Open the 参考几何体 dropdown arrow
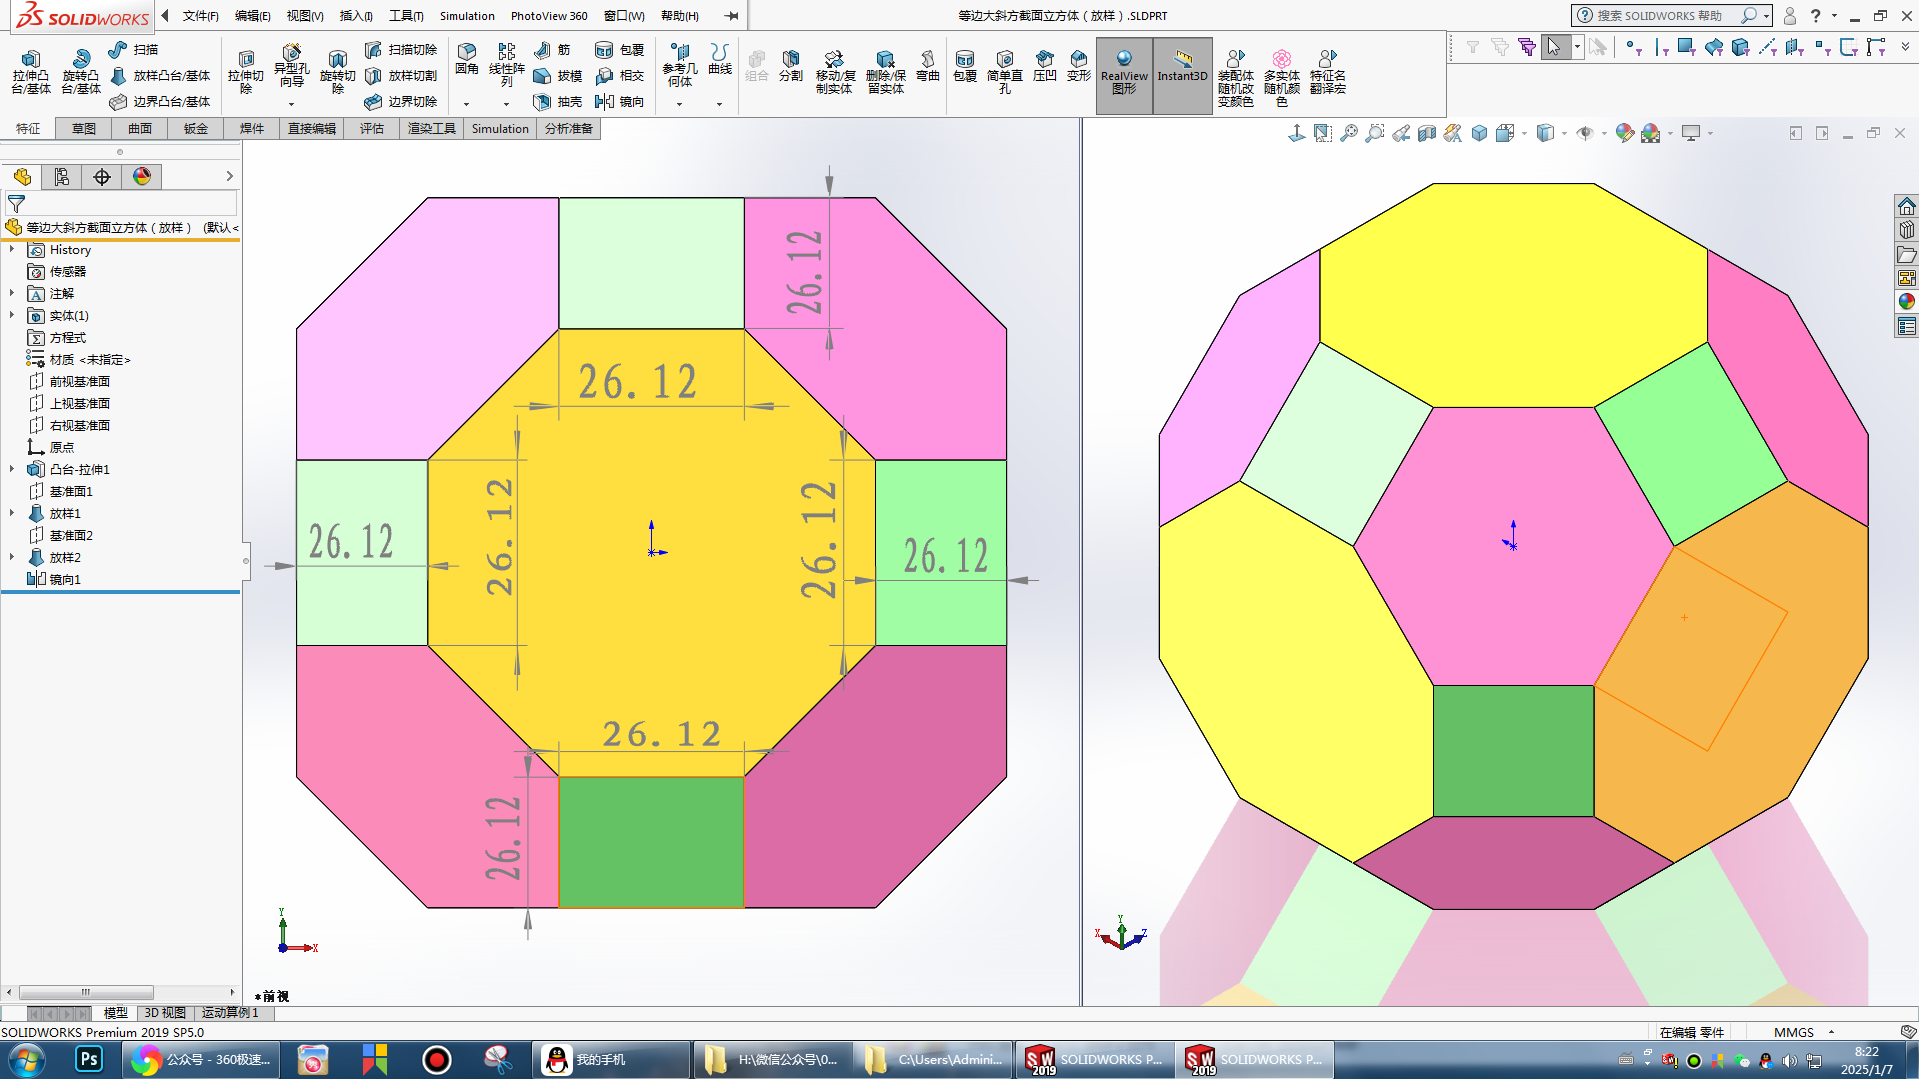 (680, 104)
